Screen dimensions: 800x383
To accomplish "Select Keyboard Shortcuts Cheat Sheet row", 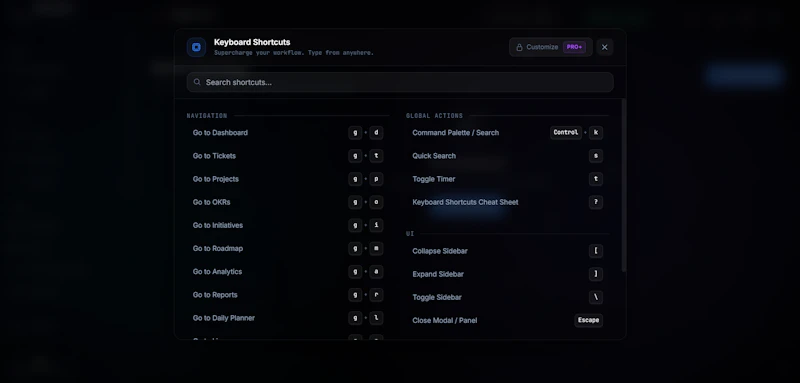I will [508, 202].
